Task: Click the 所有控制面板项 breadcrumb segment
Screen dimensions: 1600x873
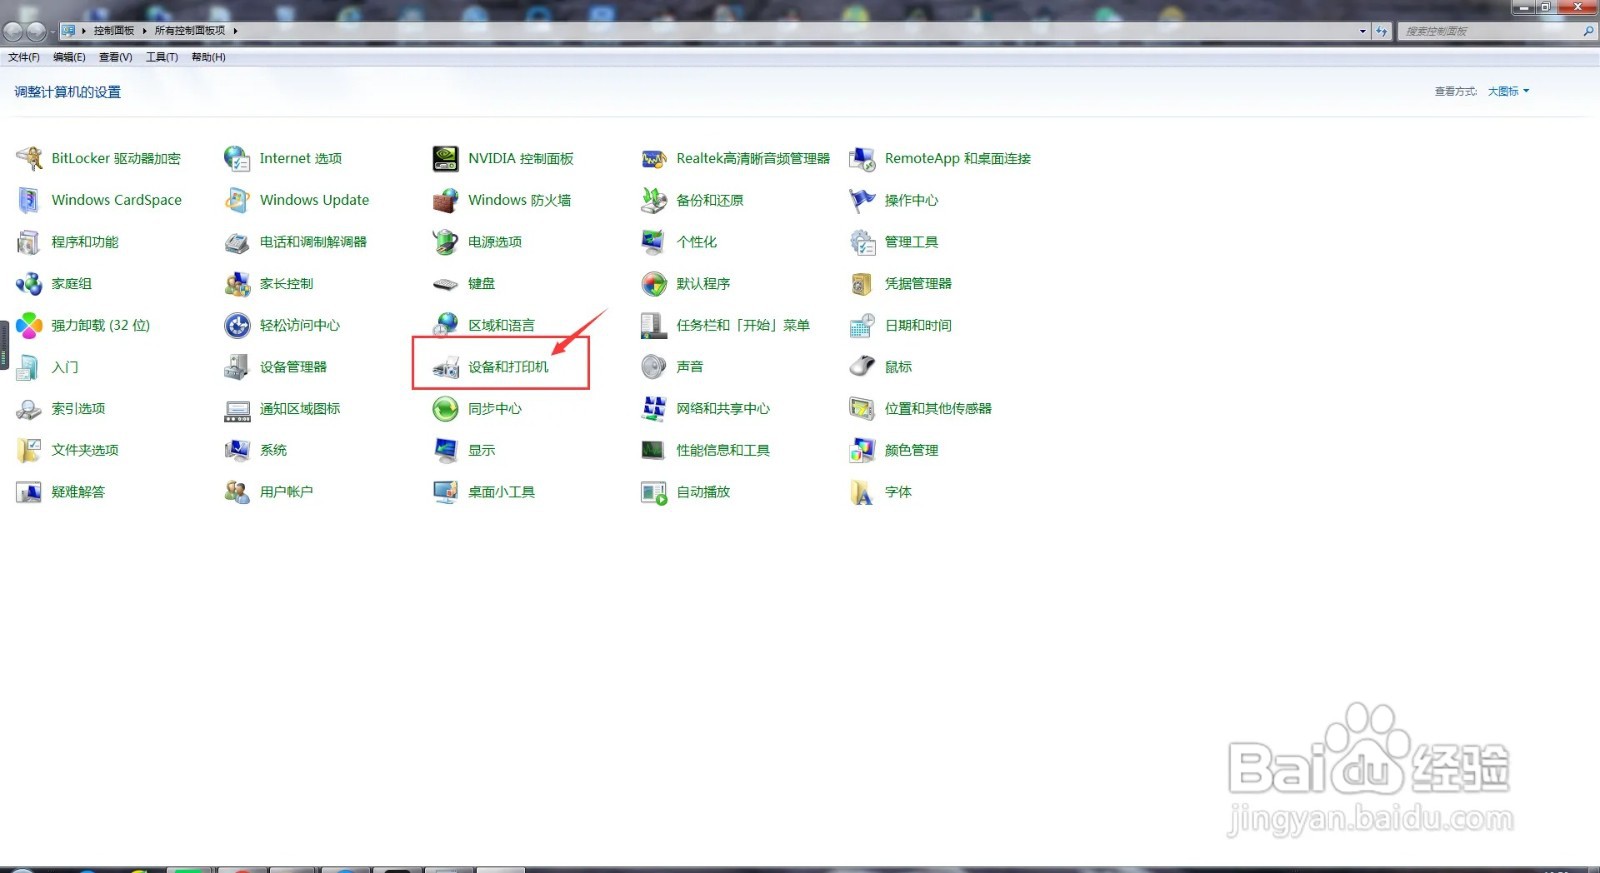Action: pyautogui.click(x=189, y=31)
